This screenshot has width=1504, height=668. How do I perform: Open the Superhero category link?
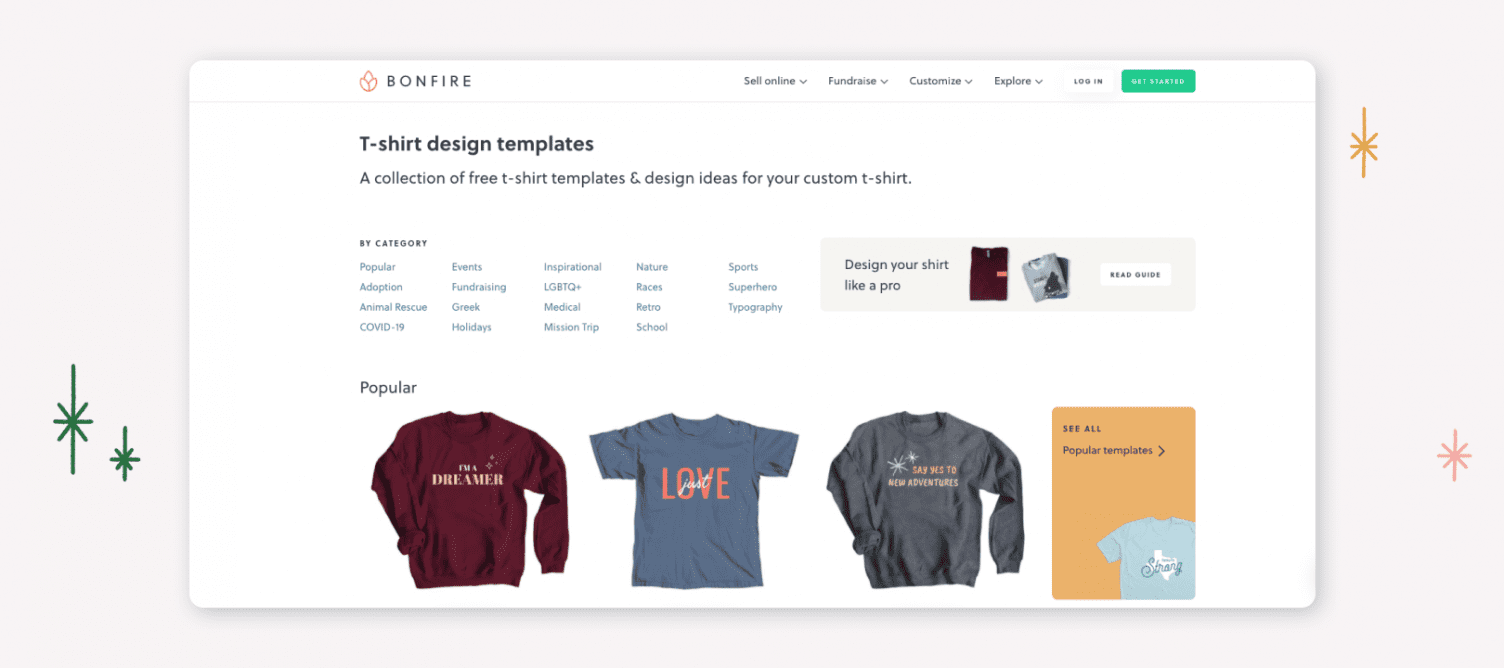tap(752, 287)
